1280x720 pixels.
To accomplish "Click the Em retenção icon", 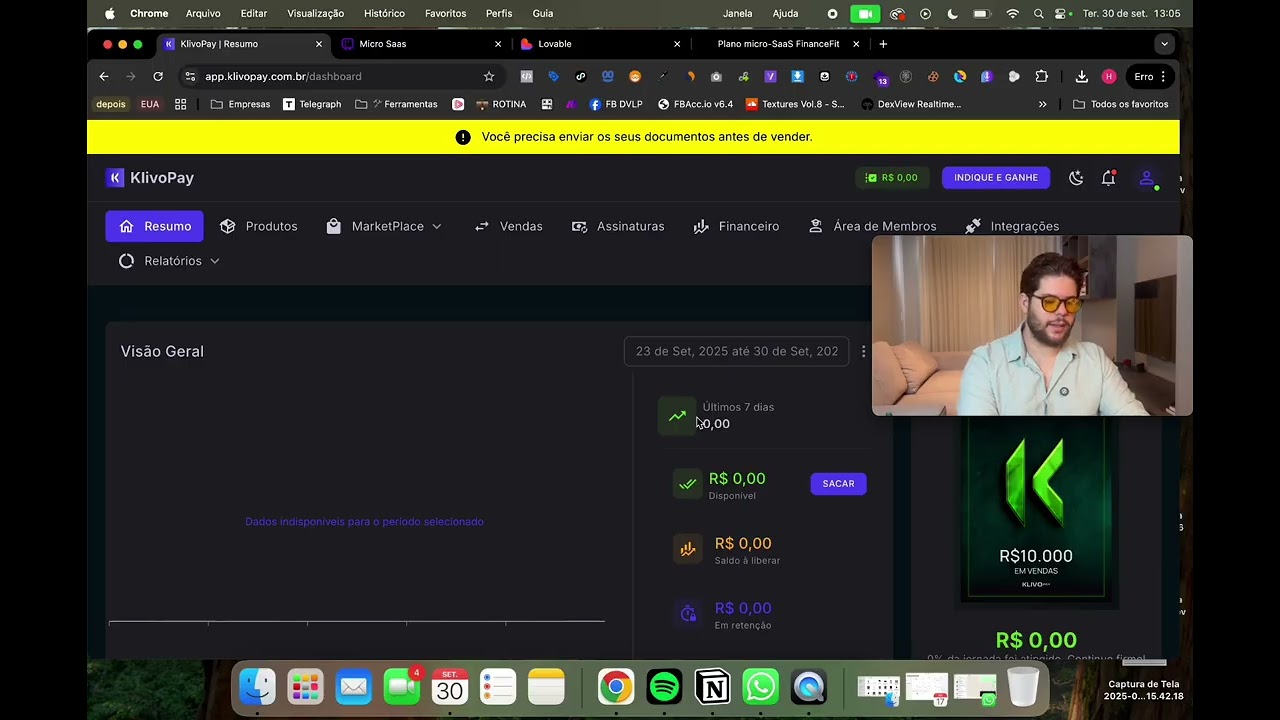I will [x=688, y=614].
